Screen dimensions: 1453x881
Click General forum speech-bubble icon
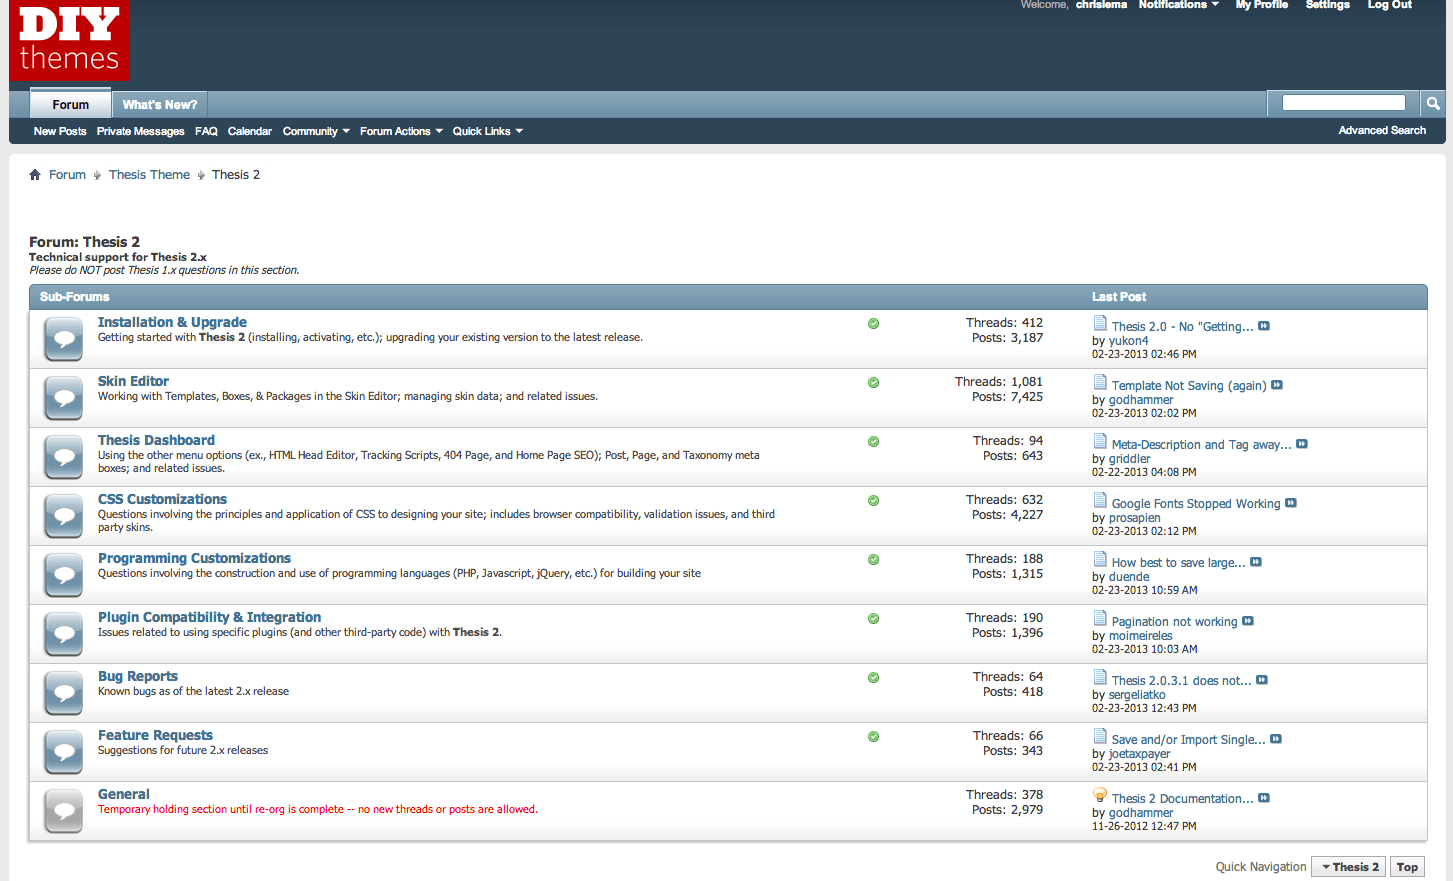tap(64, 811)
